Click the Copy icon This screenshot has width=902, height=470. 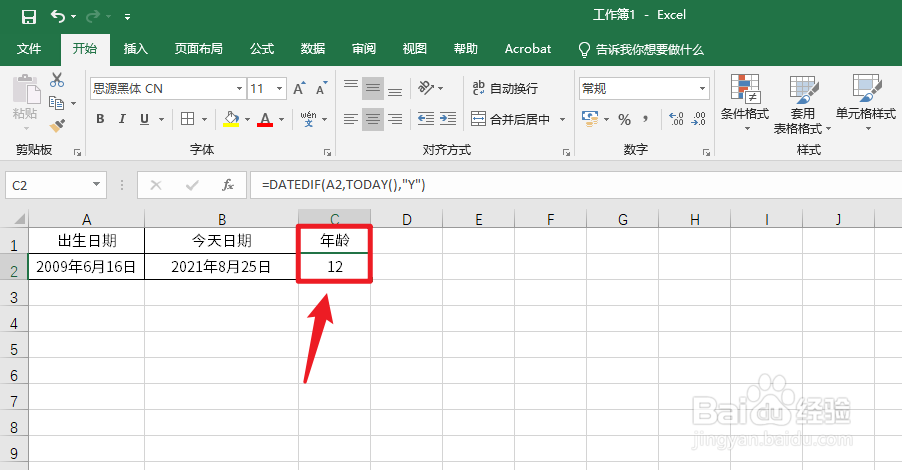56,103
